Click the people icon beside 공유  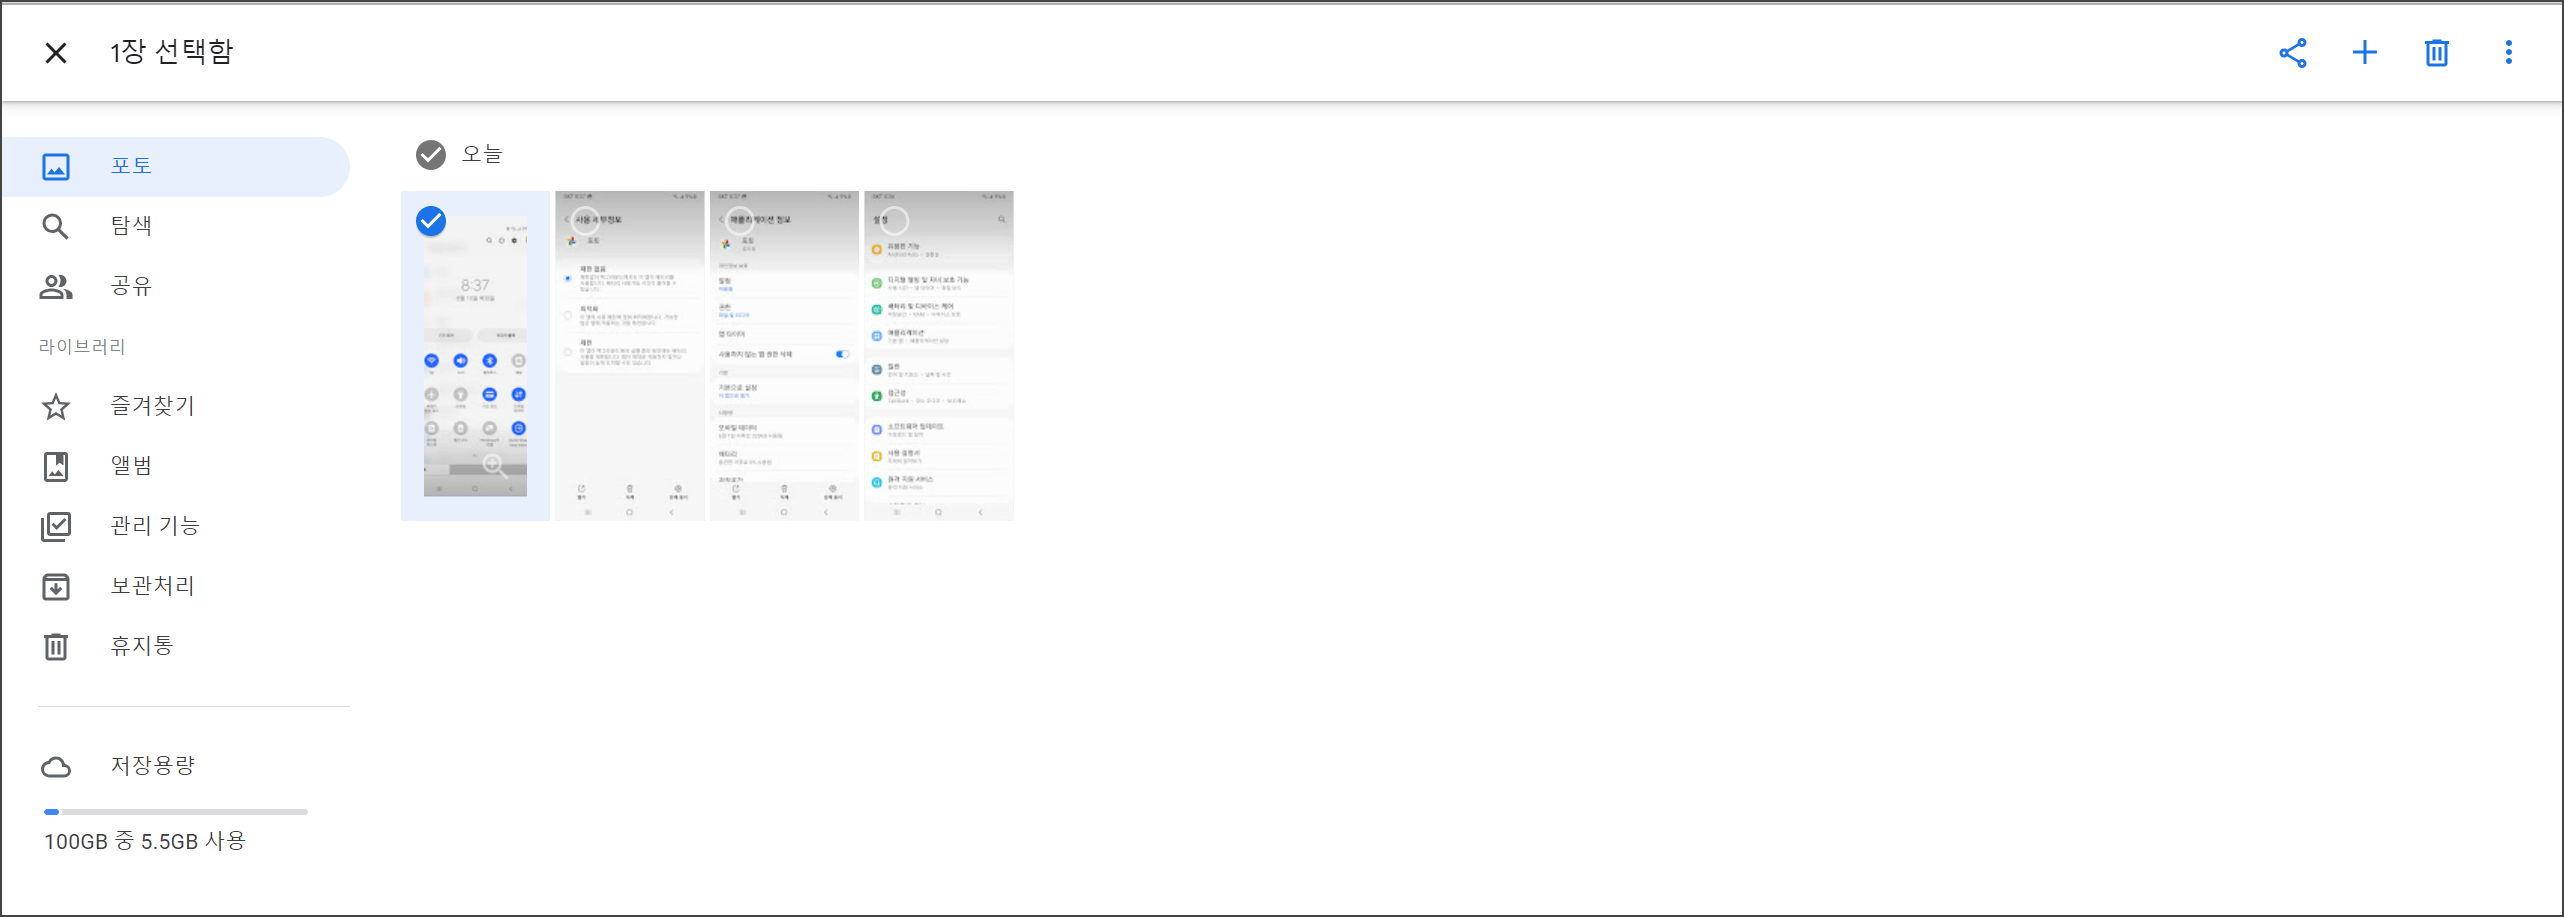(x=56, y=287)
